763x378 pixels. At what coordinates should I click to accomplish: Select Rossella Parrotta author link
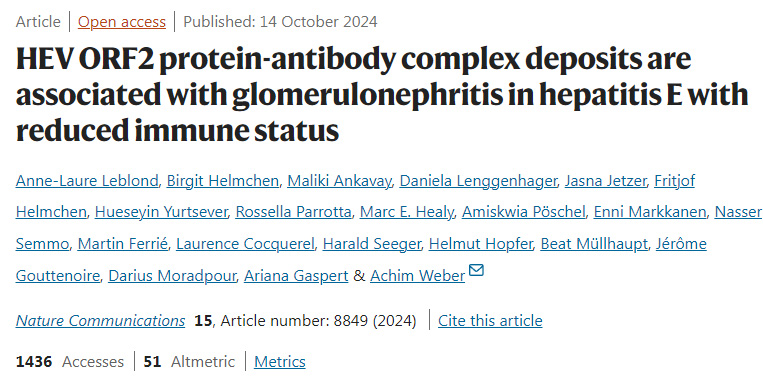point(293,213)
